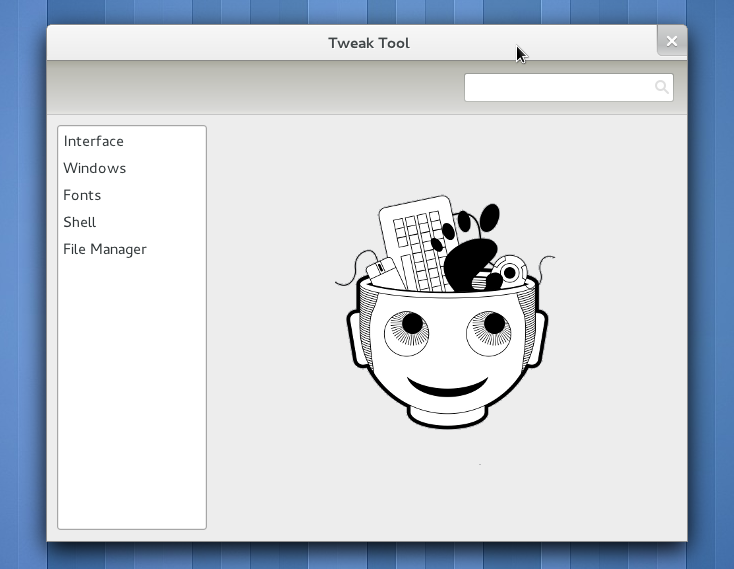The height and width of the screenshot is (569, 734).
Task: Click the Tweak Tool title bar text
Action: [x=369, y=43]
